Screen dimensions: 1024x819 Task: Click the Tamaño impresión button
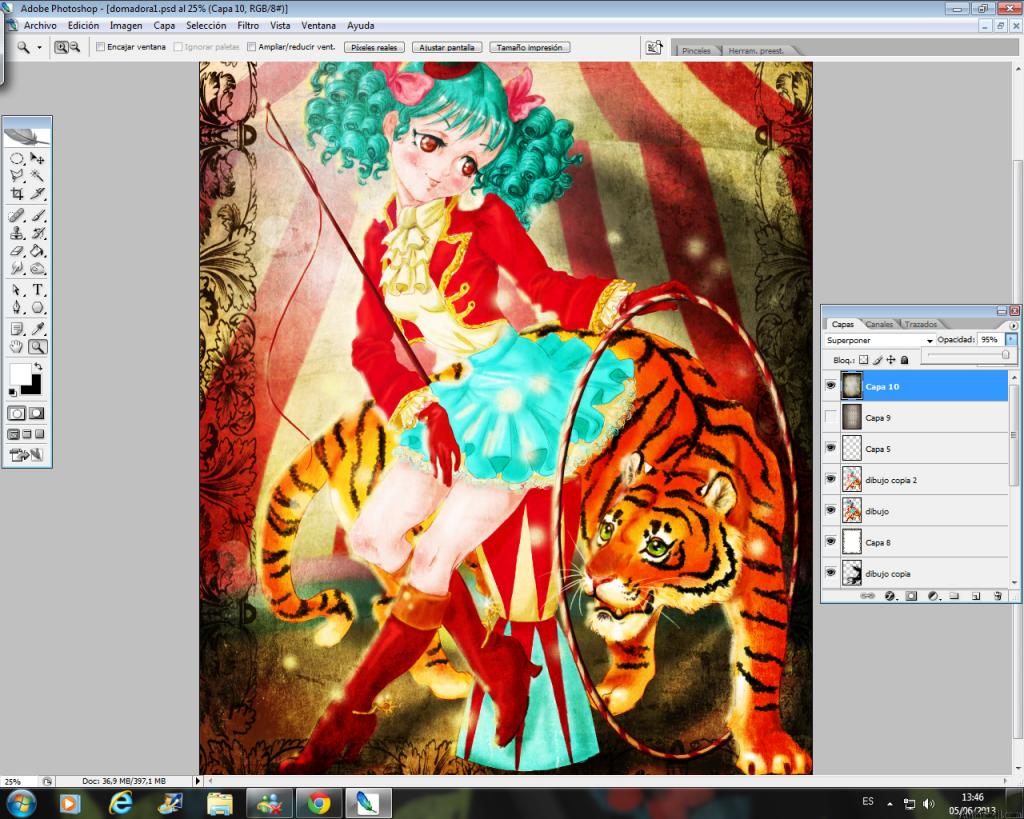[530, 47]
